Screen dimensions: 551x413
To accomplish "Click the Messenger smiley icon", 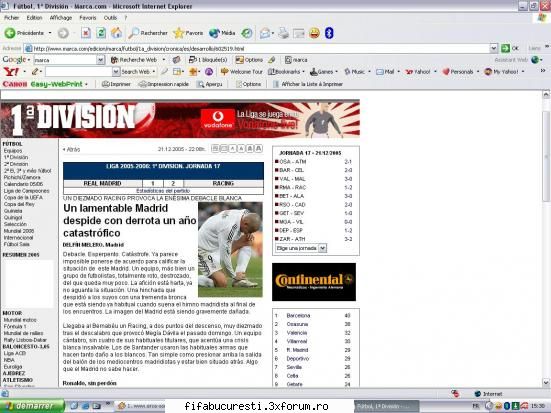I will (315, 33).
